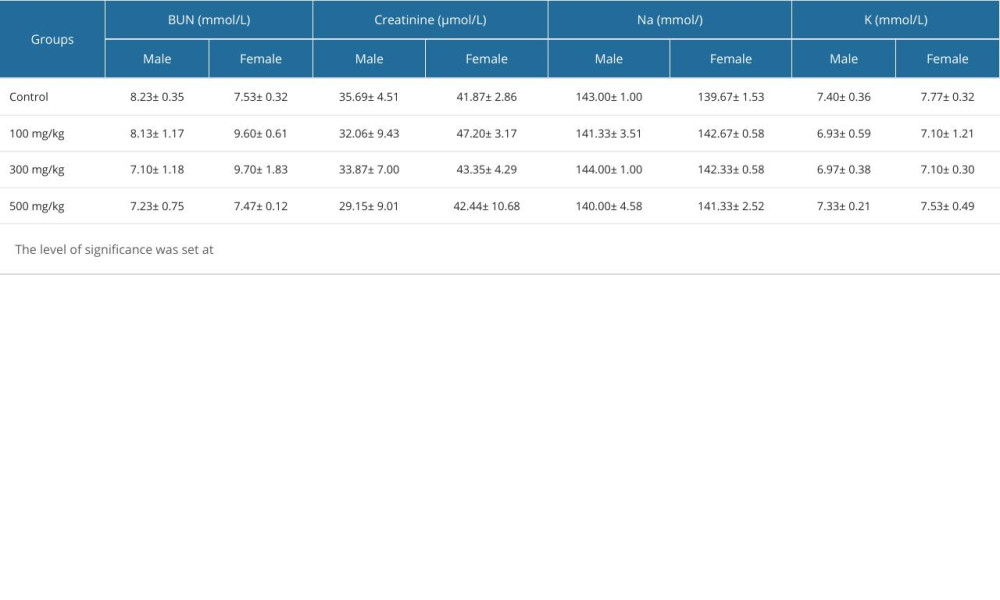Click the sodium value 144.00± 1.00
Image resolution: width=1000 pixels, height=600 pixels.
pos(608,169)
